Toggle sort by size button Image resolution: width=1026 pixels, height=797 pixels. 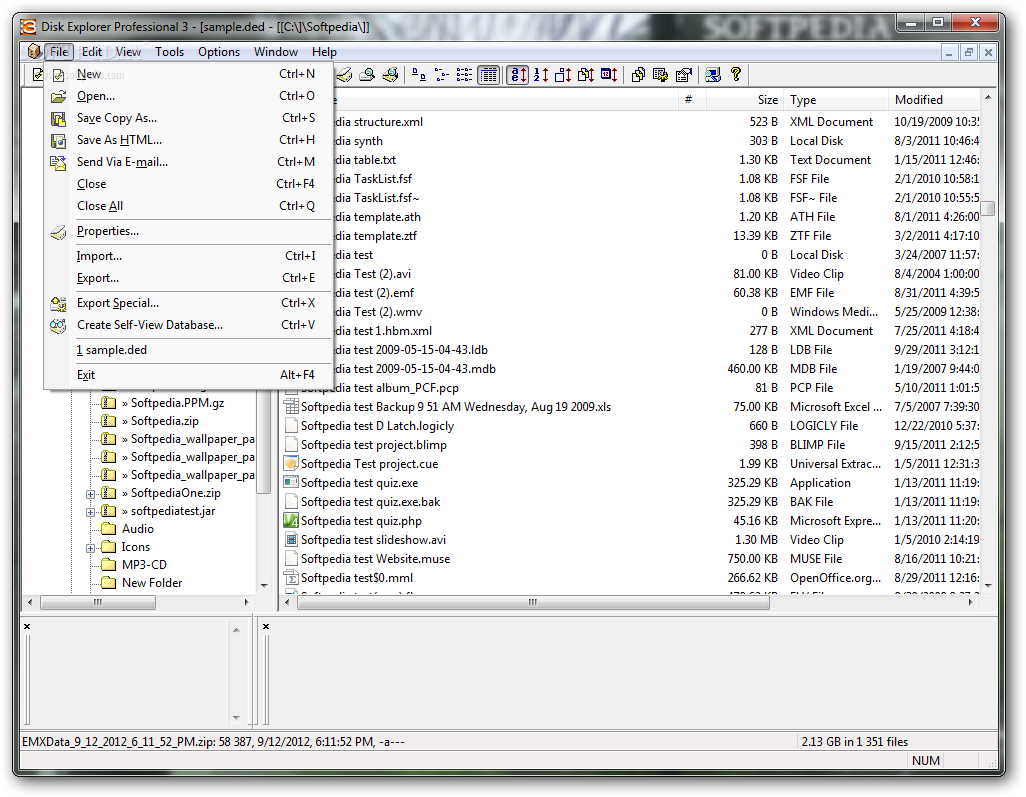pos(563,75)
